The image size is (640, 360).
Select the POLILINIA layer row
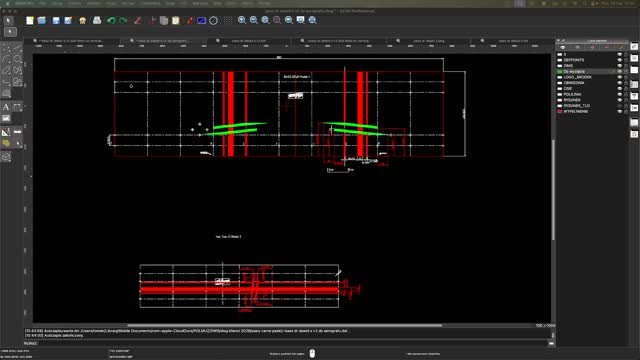pos(593,94)
